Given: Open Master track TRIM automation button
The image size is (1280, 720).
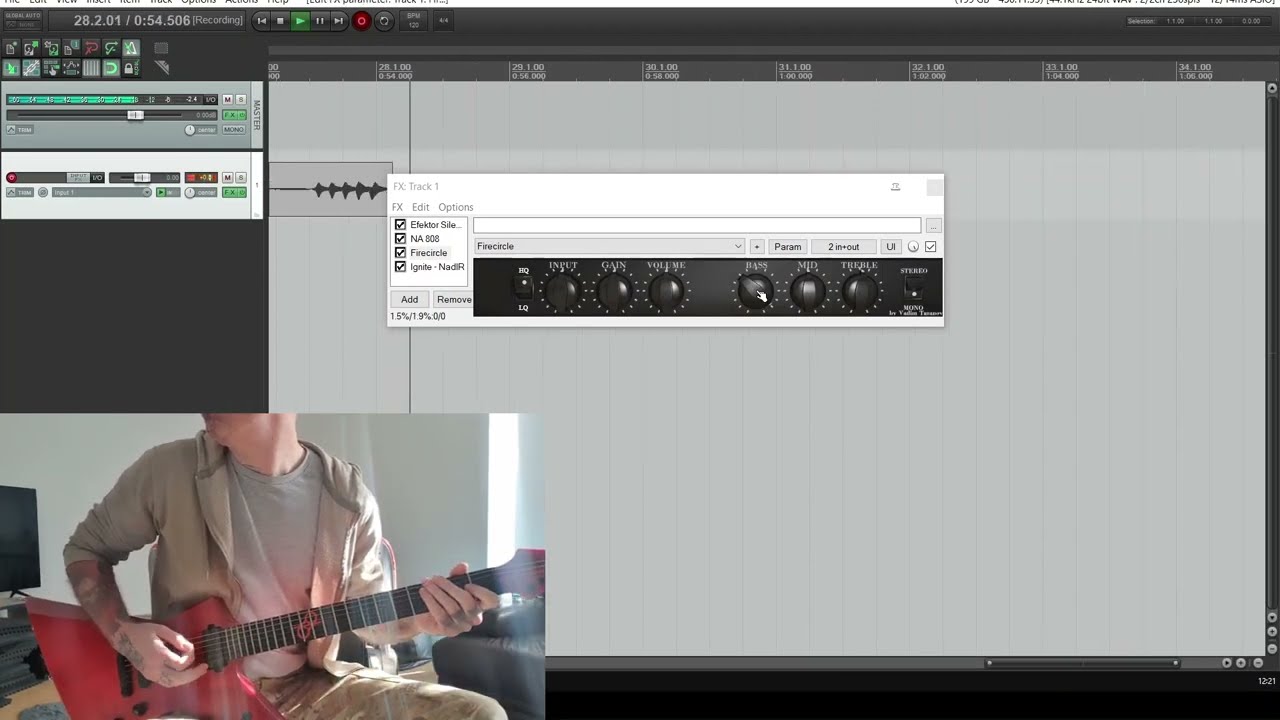Looking at the screenshot, I should pyautogui.click(x=20, y=130).
